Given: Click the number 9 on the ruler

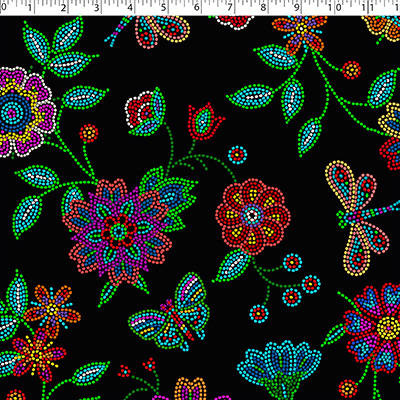Looking at the screenshot, I should click(x=296, y=8).
